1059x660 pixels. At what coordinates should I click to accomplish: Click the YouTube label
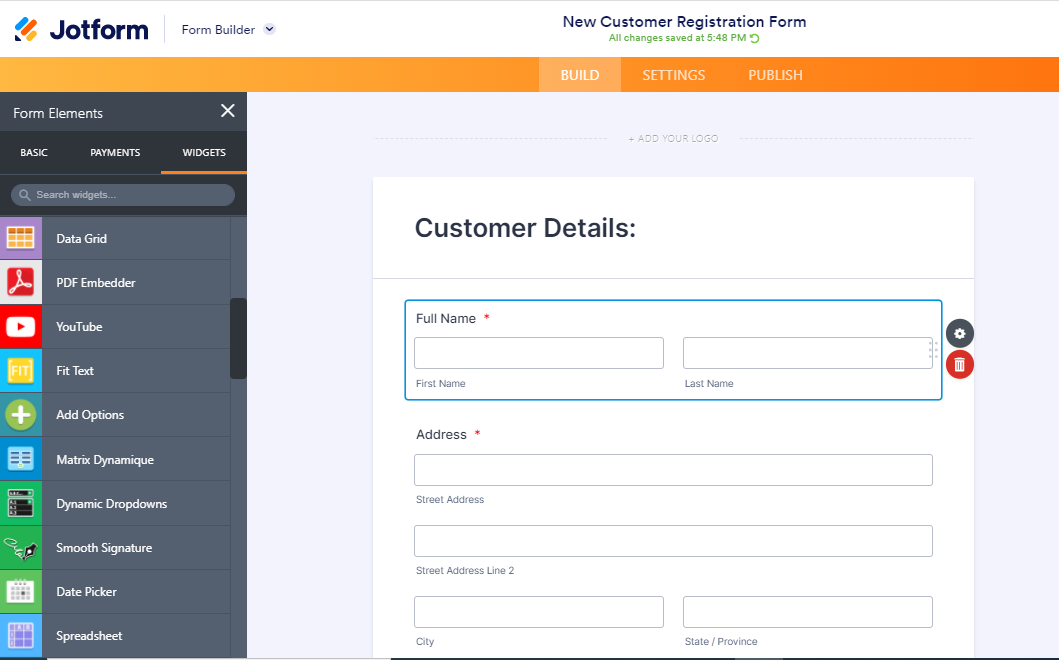[79, 326]
